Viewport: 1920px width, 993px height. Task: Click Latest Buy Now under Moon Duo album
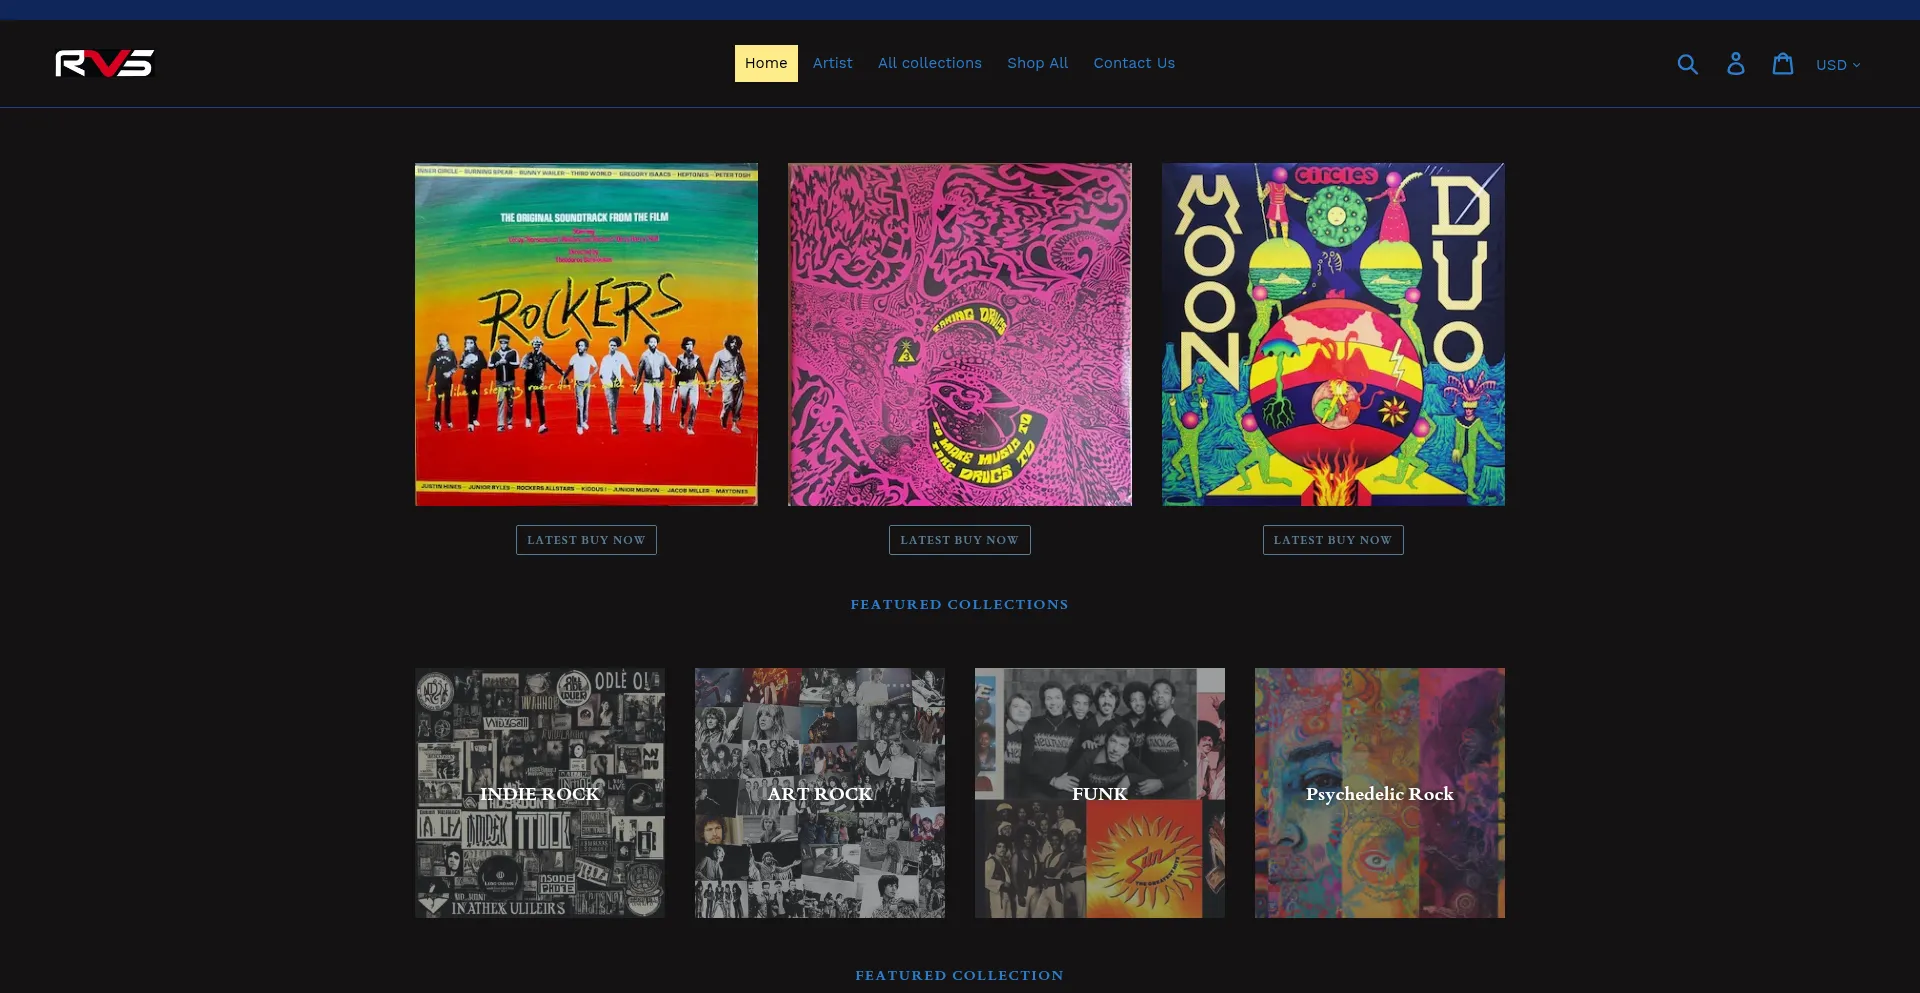pyautogui.click(x=1333, y=540)
